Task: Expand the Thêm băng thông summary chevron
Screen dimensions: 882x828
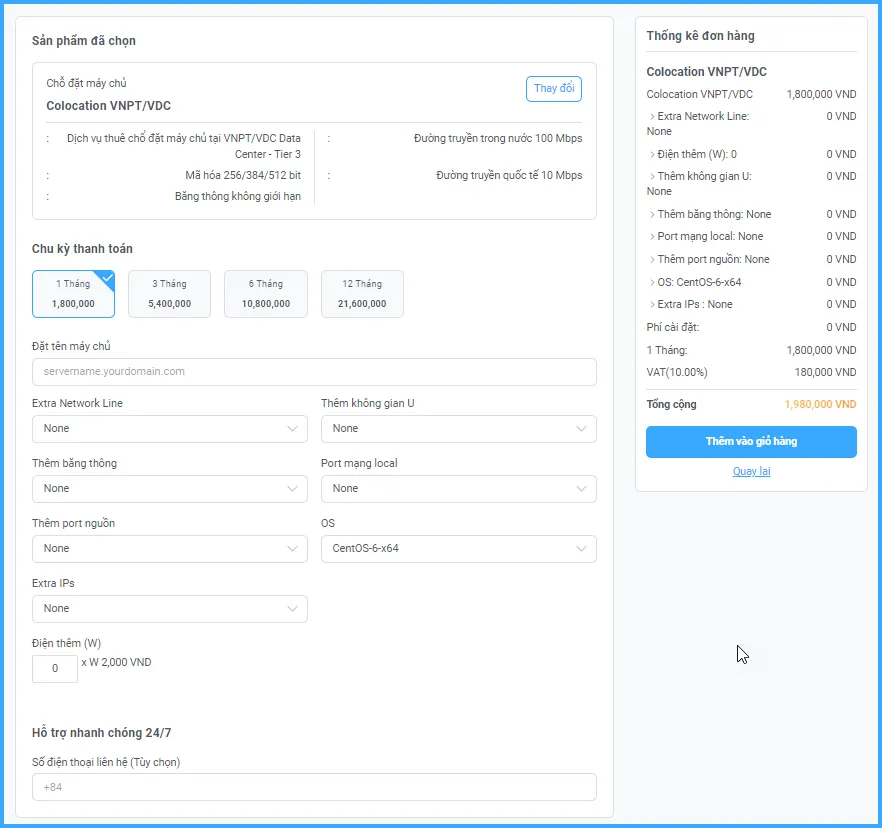Action: coord(652,215)
